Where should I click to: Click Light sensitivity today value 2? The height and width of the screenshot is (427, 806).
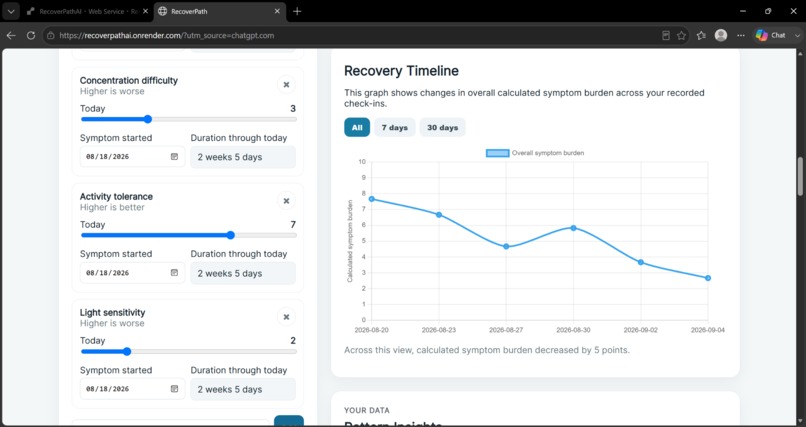pos(293,341)
